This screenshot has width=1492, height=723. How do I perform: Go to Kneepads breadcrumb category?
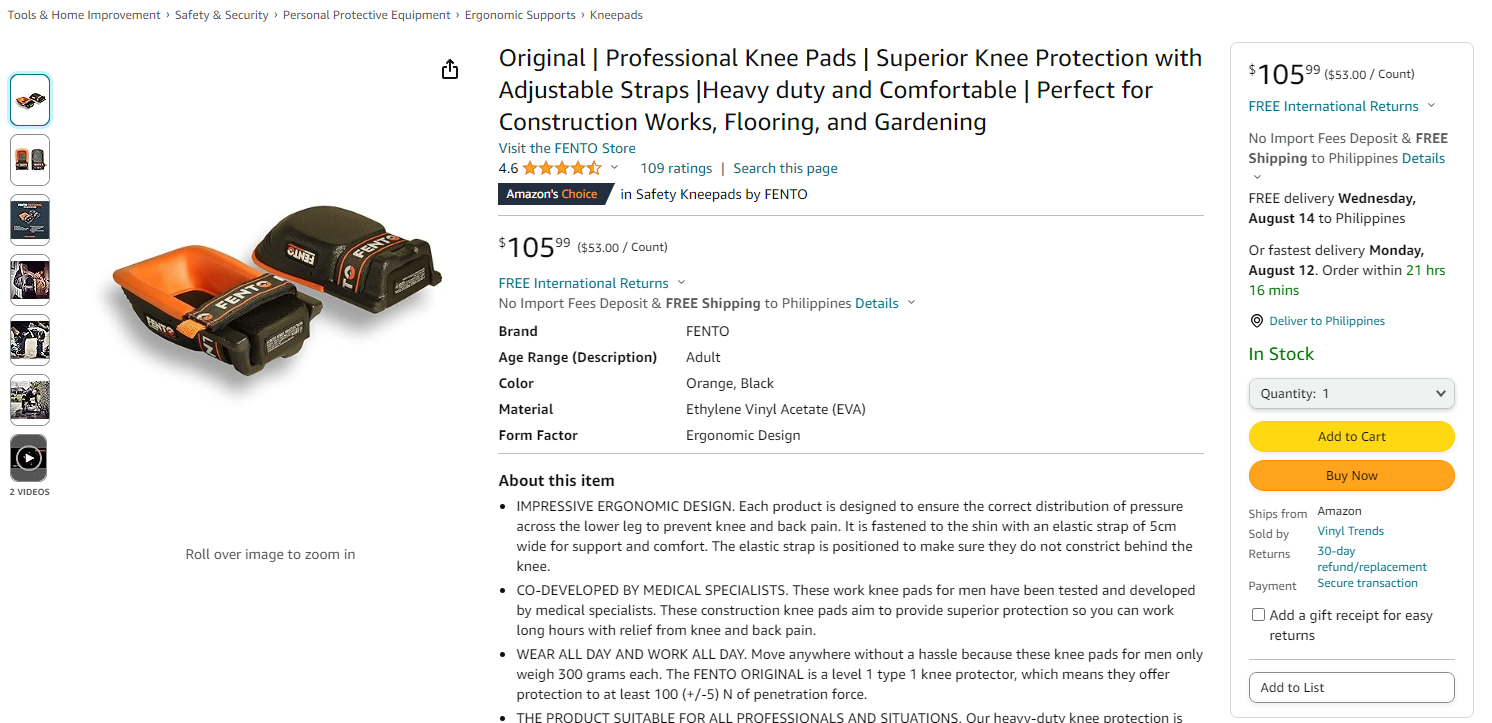click(616, 15)
